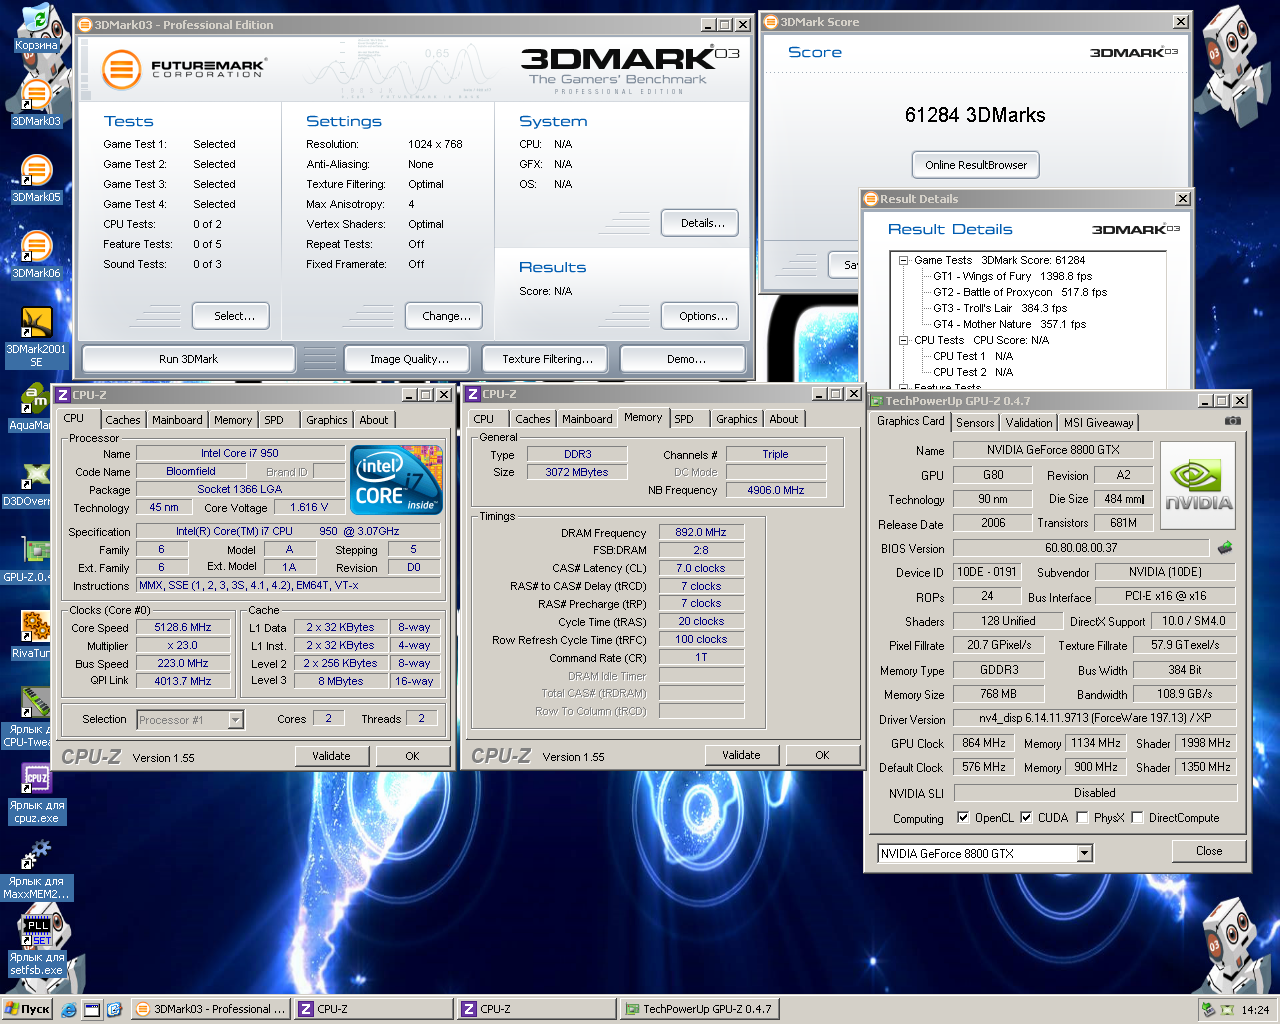Screen dimensions: 1280x1024
Task: Collapse the CPU Tests tree node
Action: tap(903, 340)
